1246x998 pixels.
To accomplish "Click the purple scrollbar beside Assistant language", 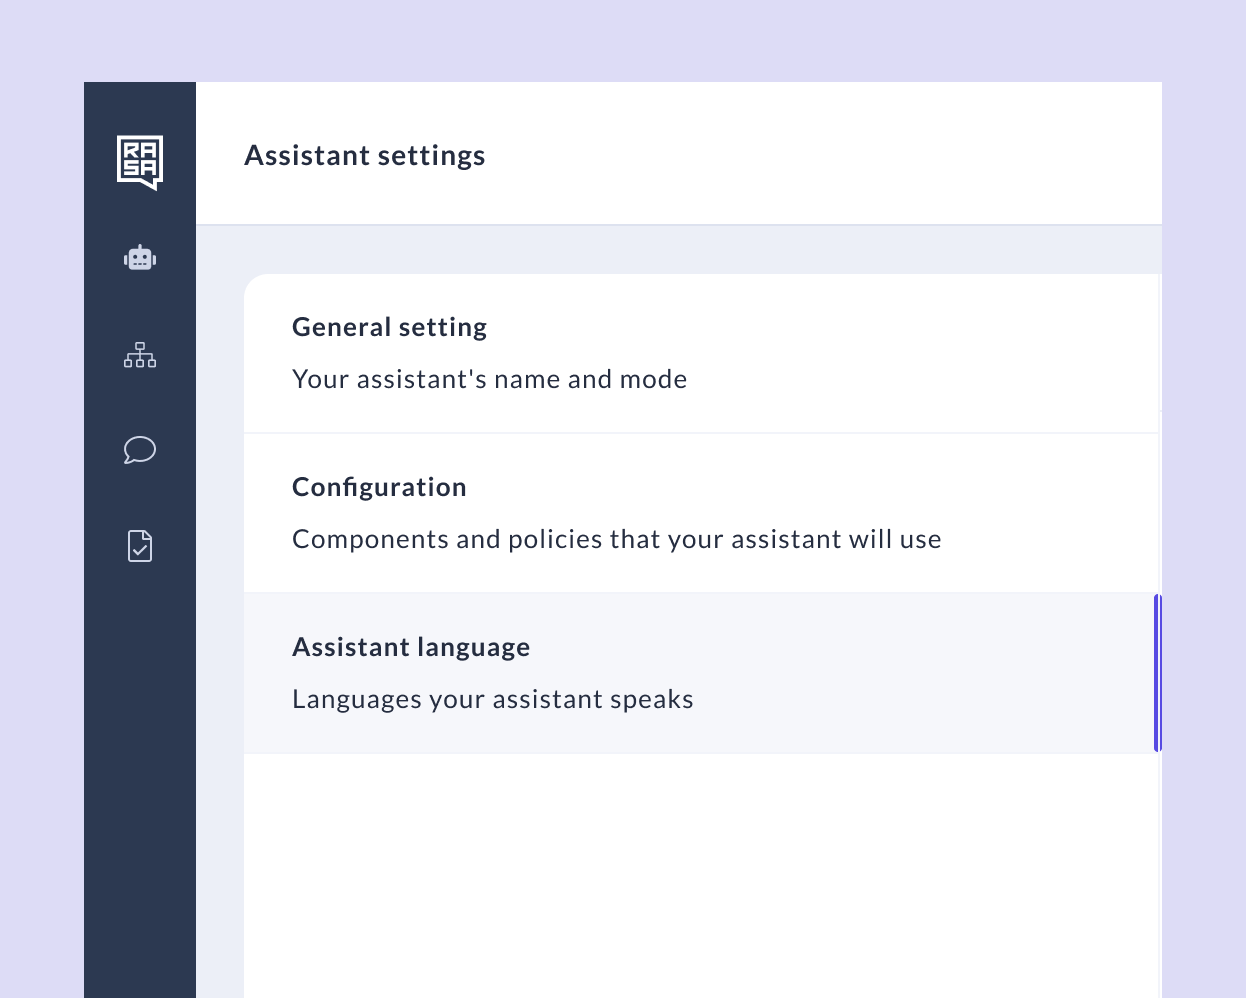I will coord(1158,672).
